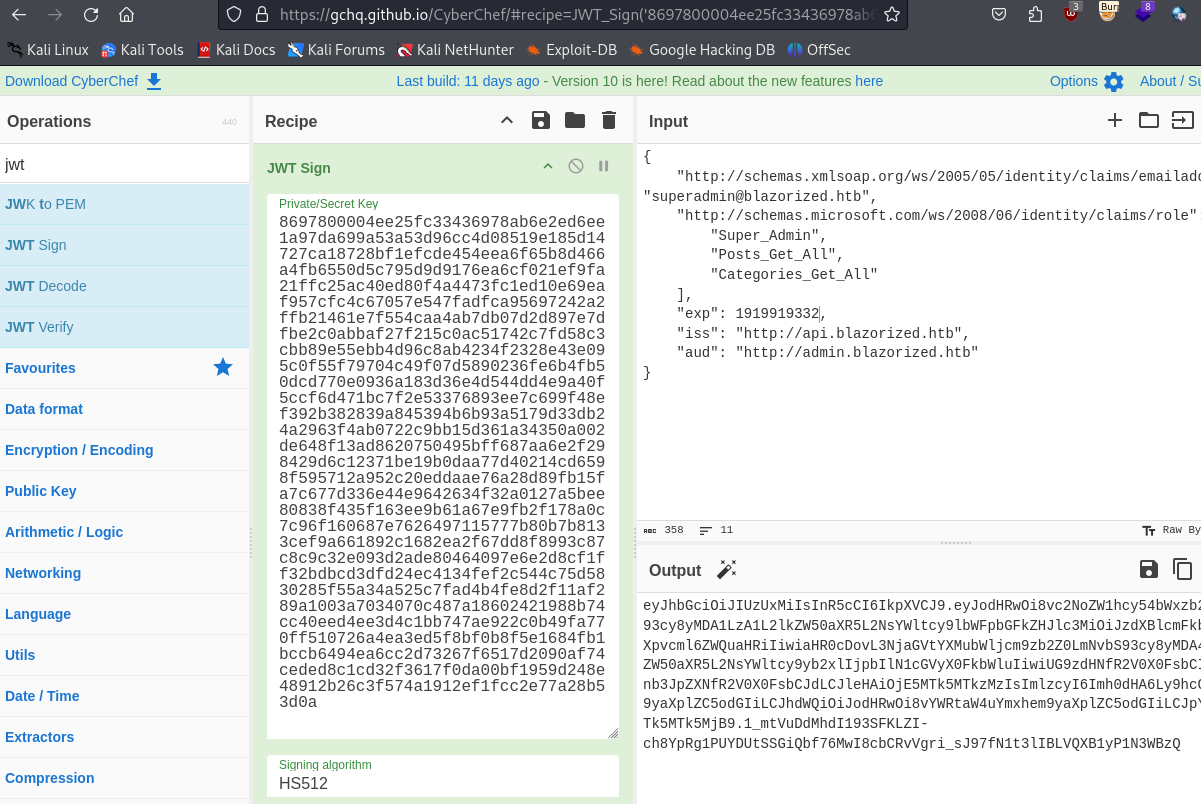Save output to file

(x=1149, y=570)
